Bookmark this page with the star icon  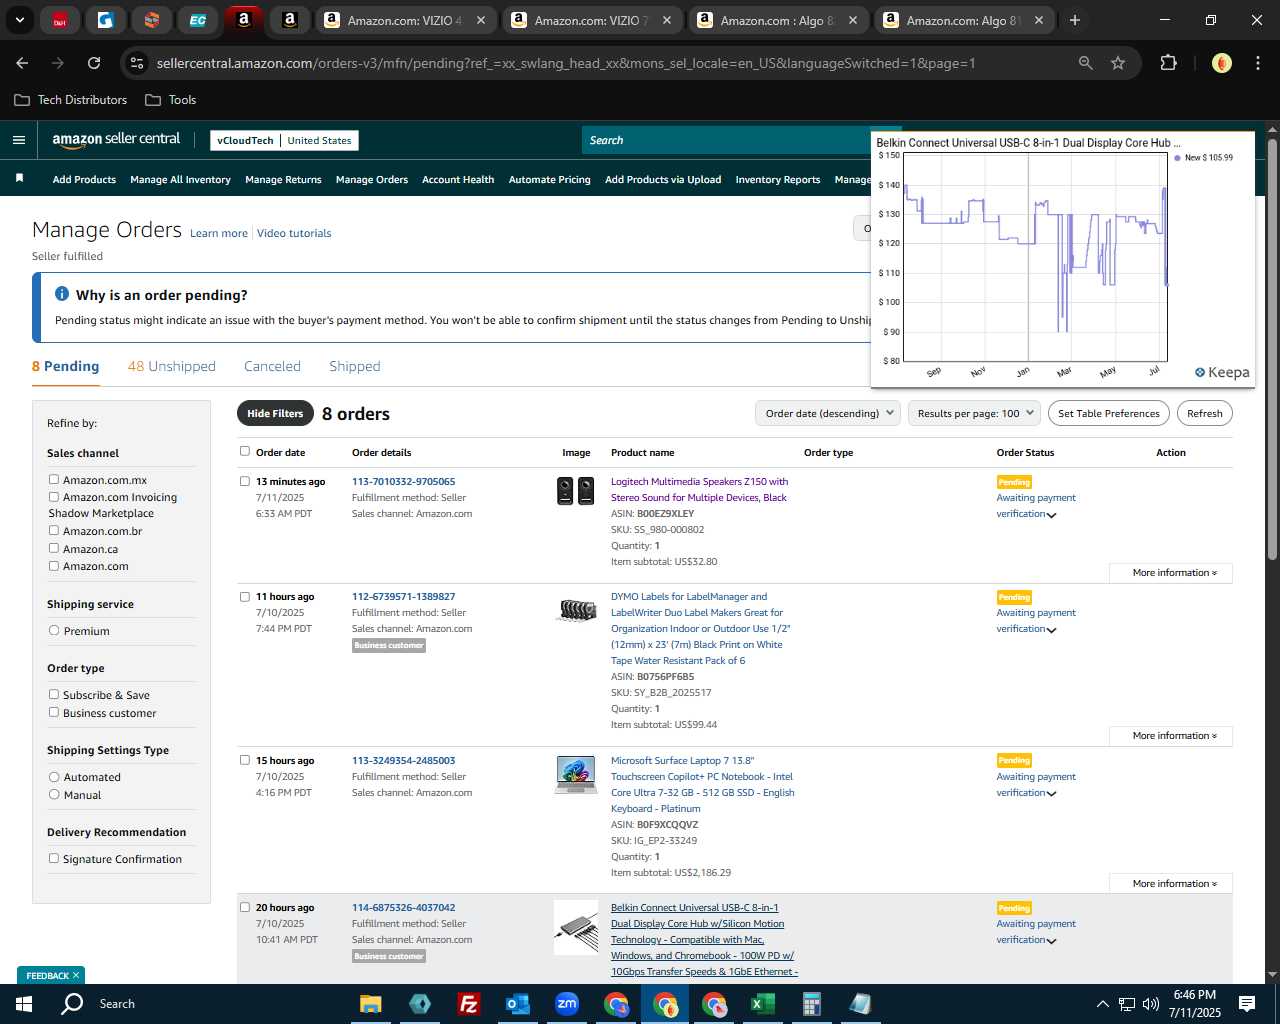click(x=1118, y=63)
